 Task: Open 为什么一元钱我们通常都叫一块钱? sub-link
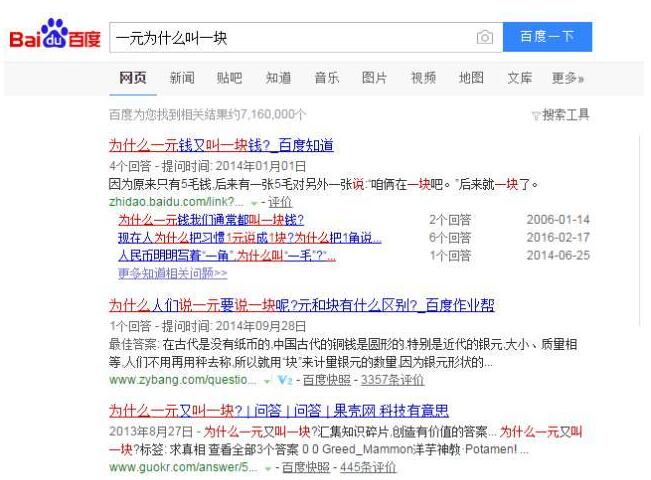(211, 220)
